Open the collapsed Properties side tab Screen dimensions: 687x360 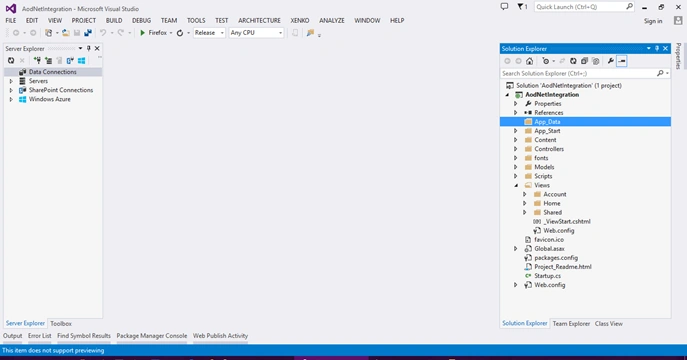tap(678, 56)
